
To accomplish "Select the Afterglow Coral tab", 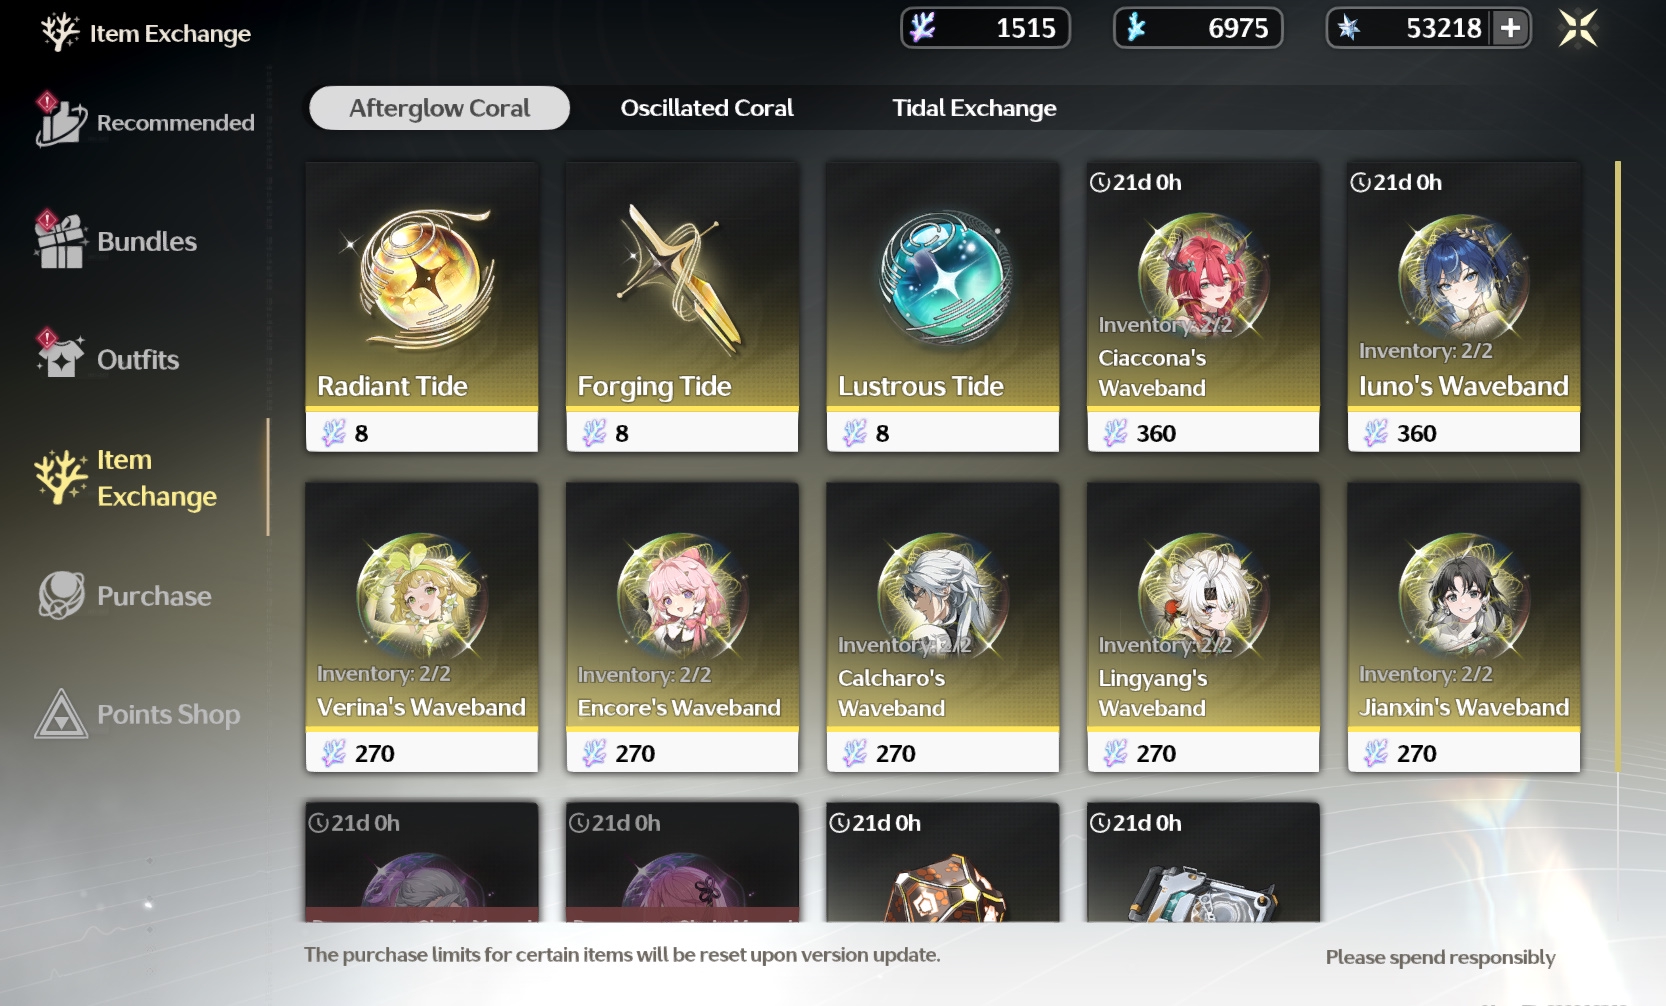I will 439,108.
